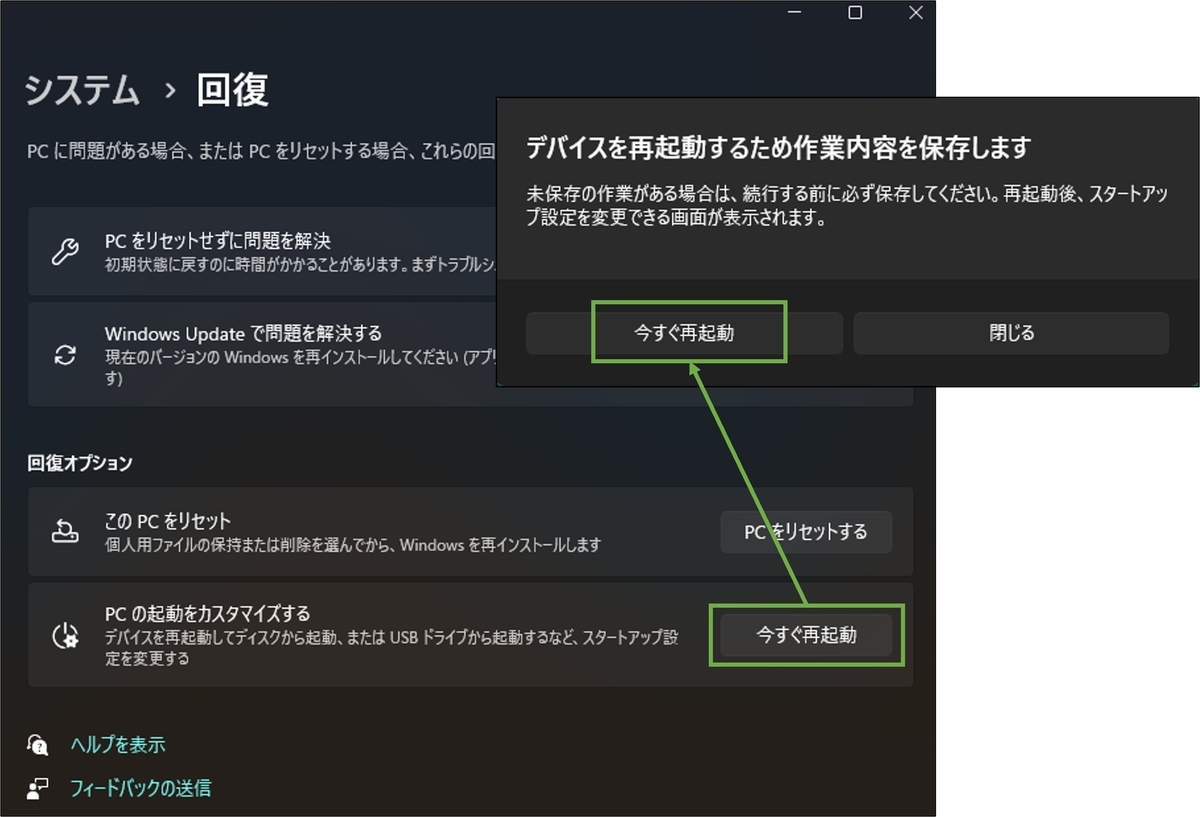Image resolution: width=1200 pixels, height=817 pixels.
Task: Click the 回復オプション section heading
Action: pos(80,463)
